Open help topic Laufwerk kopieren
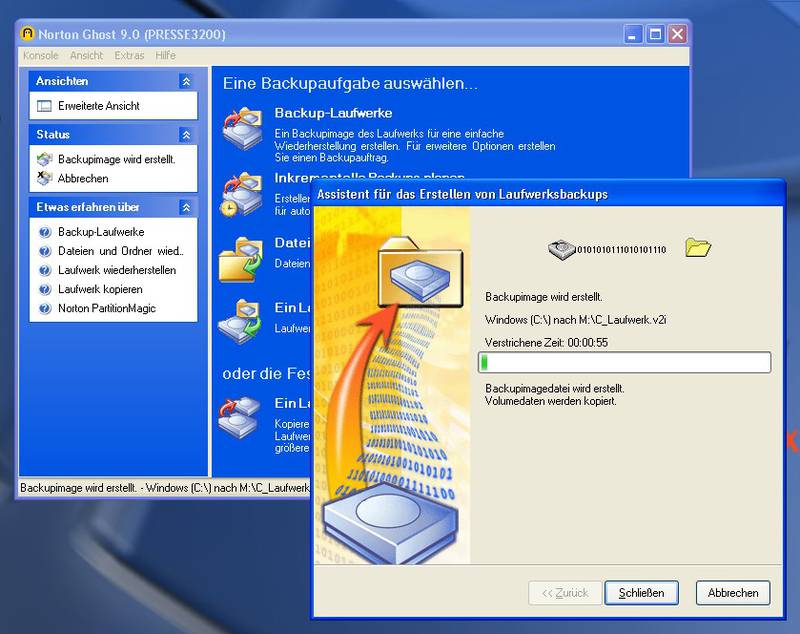Image resolution: width=800 pixels, height=634 pixels. click(x=100, y=289)
